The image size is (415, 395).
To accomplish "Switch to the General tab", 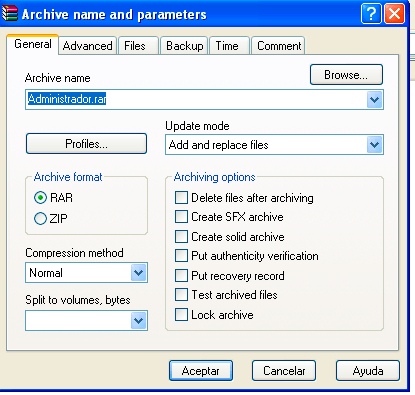I will [x=33, y=44].
